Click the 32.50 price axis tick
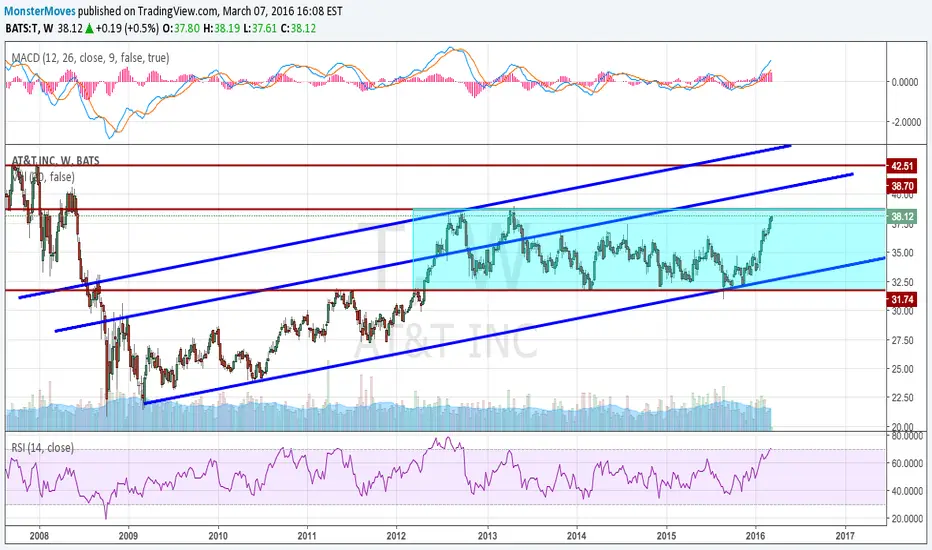The height and width of the screenshot is (550, 932). coord(902,282)
